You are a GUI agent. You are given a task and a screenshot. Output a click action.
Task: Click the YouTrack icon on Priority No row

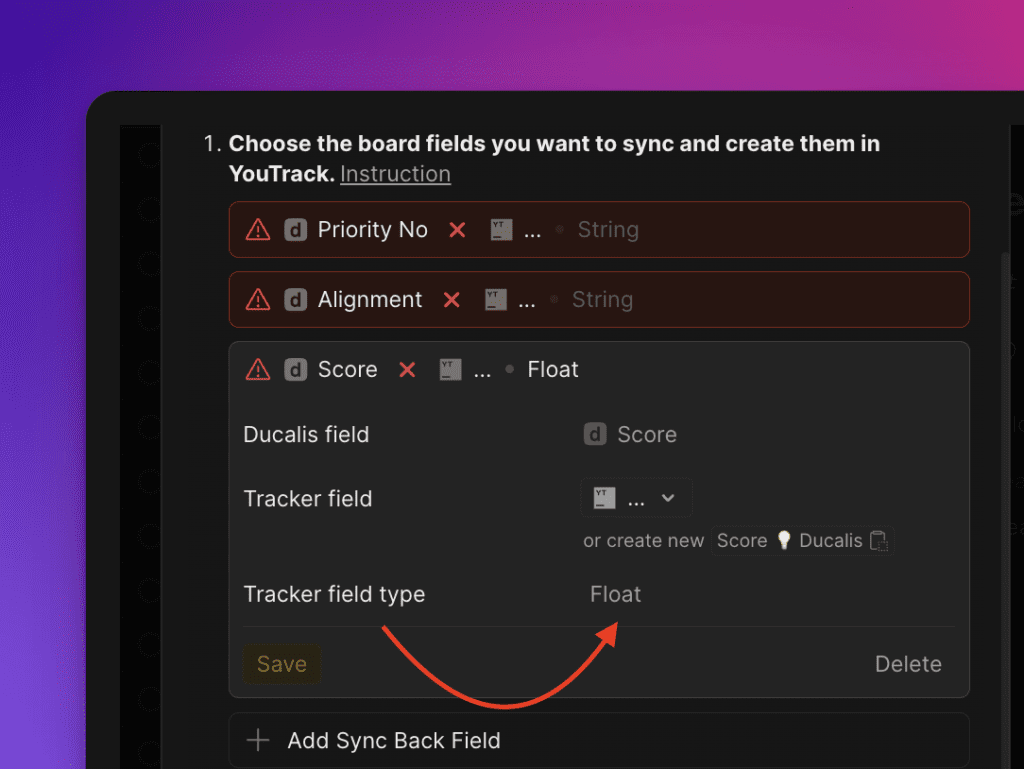tap(502, 230)
